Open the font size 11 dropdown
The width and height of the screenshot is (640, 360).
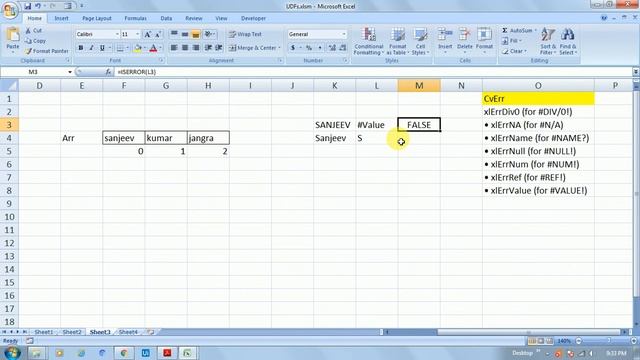point(138,34)
